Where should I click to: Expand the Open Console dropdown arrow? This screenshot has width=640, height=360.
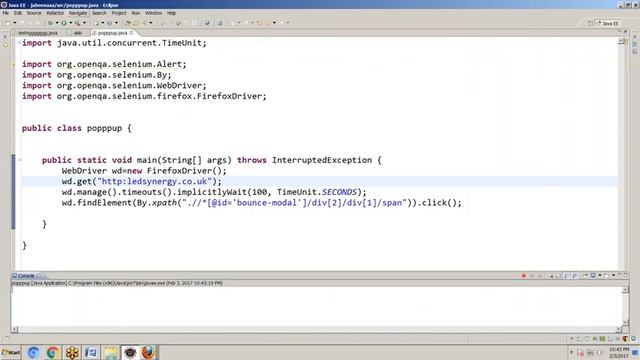pos(613,276)
